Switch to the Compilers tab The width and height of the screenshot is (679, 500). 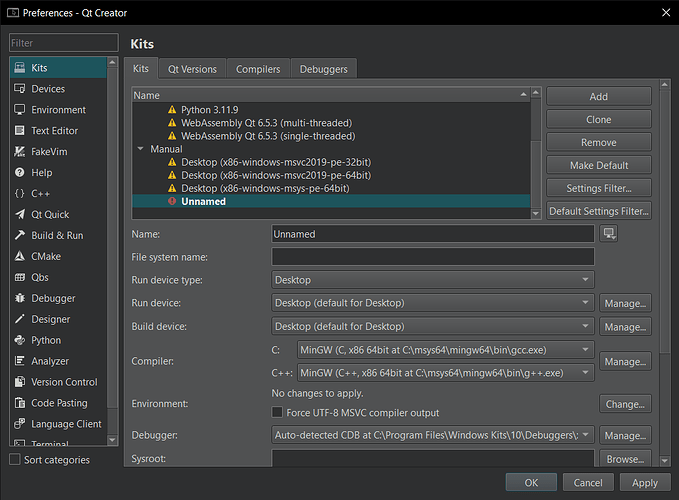tap(257, 69)
